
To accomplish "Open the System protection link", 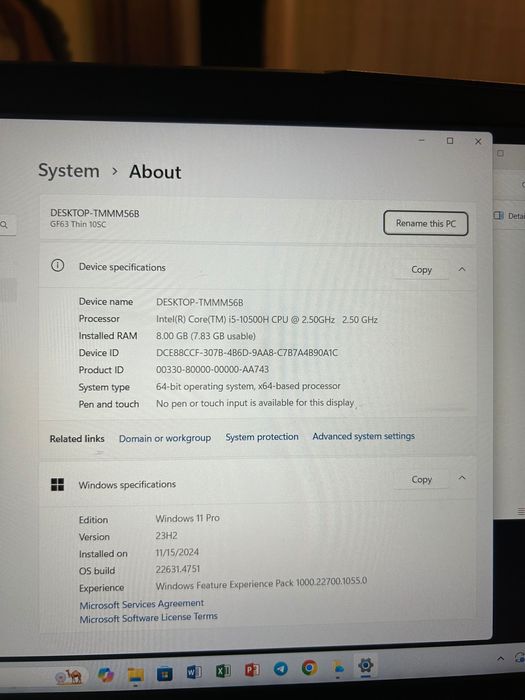I will (262, 437).
